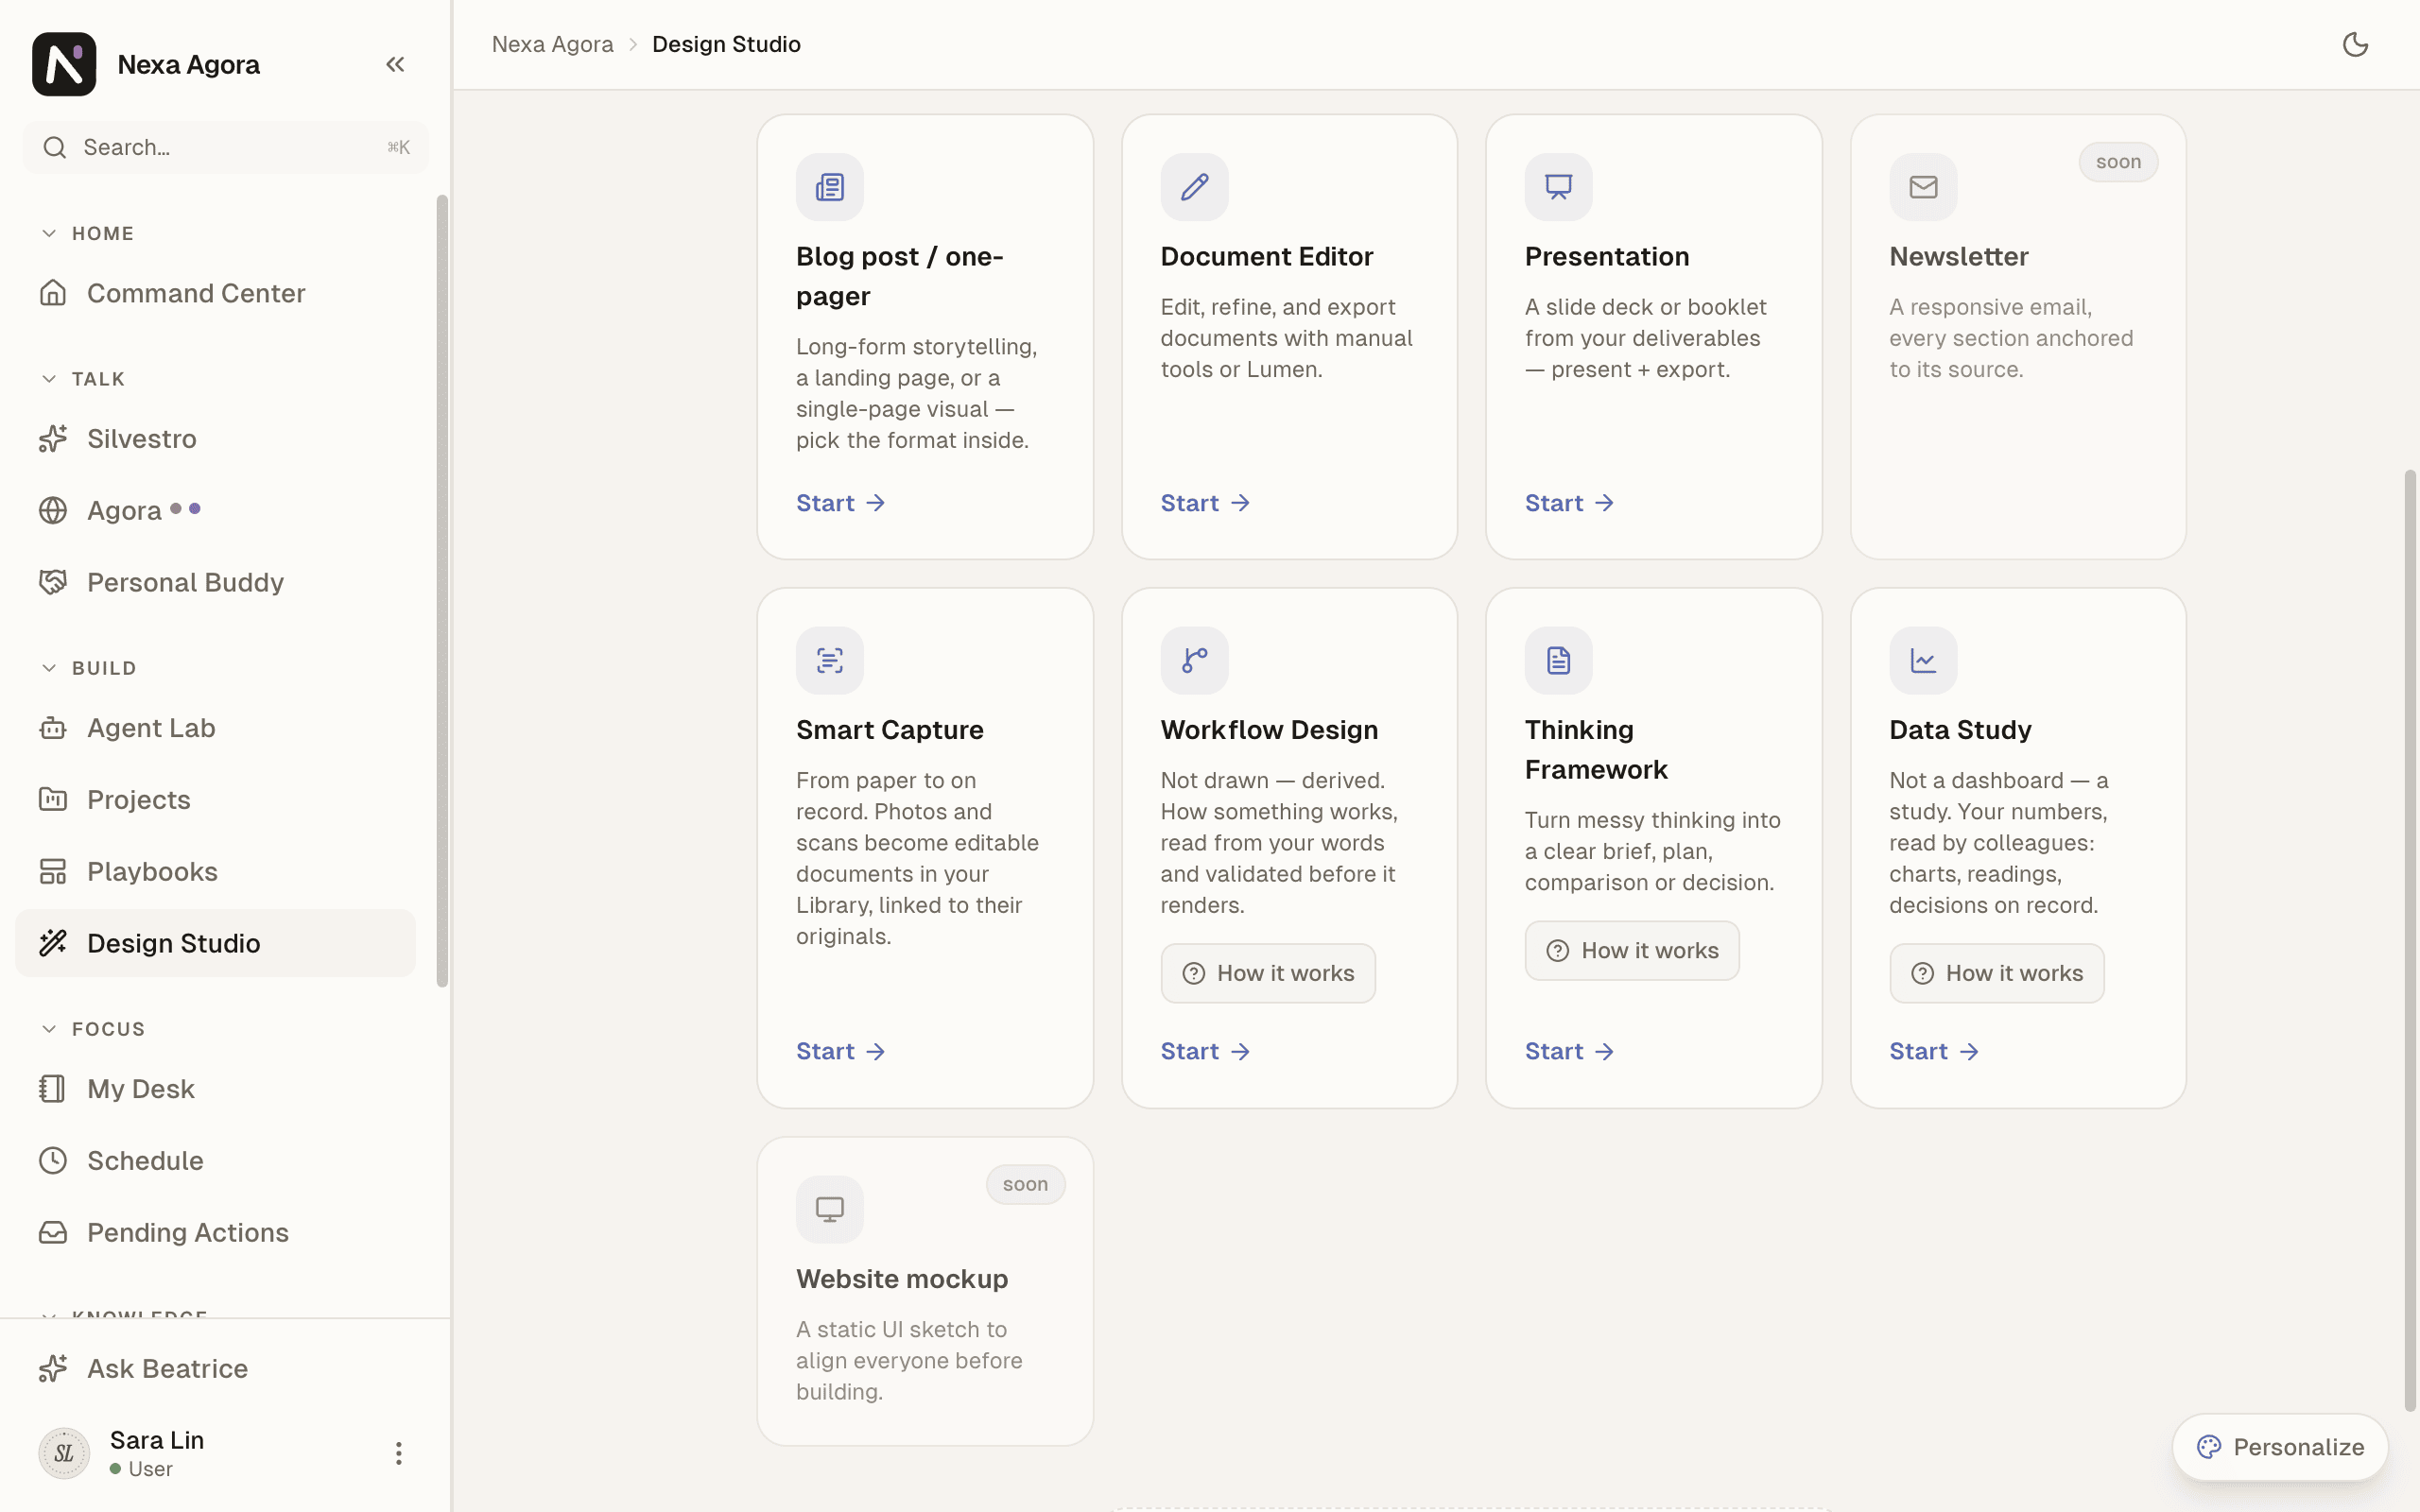Image resolution: width=2420 pixels, height=1512 pixels.
Task: Open Schedule in sidebar
Action: pyautogui.click(x=215, y=1161)
